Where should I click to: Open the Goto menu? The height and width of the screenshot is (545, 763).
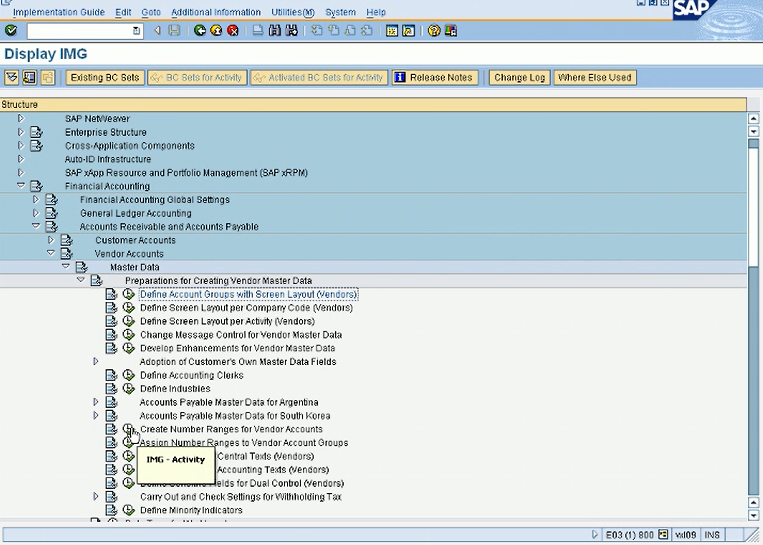click(151, 12)
